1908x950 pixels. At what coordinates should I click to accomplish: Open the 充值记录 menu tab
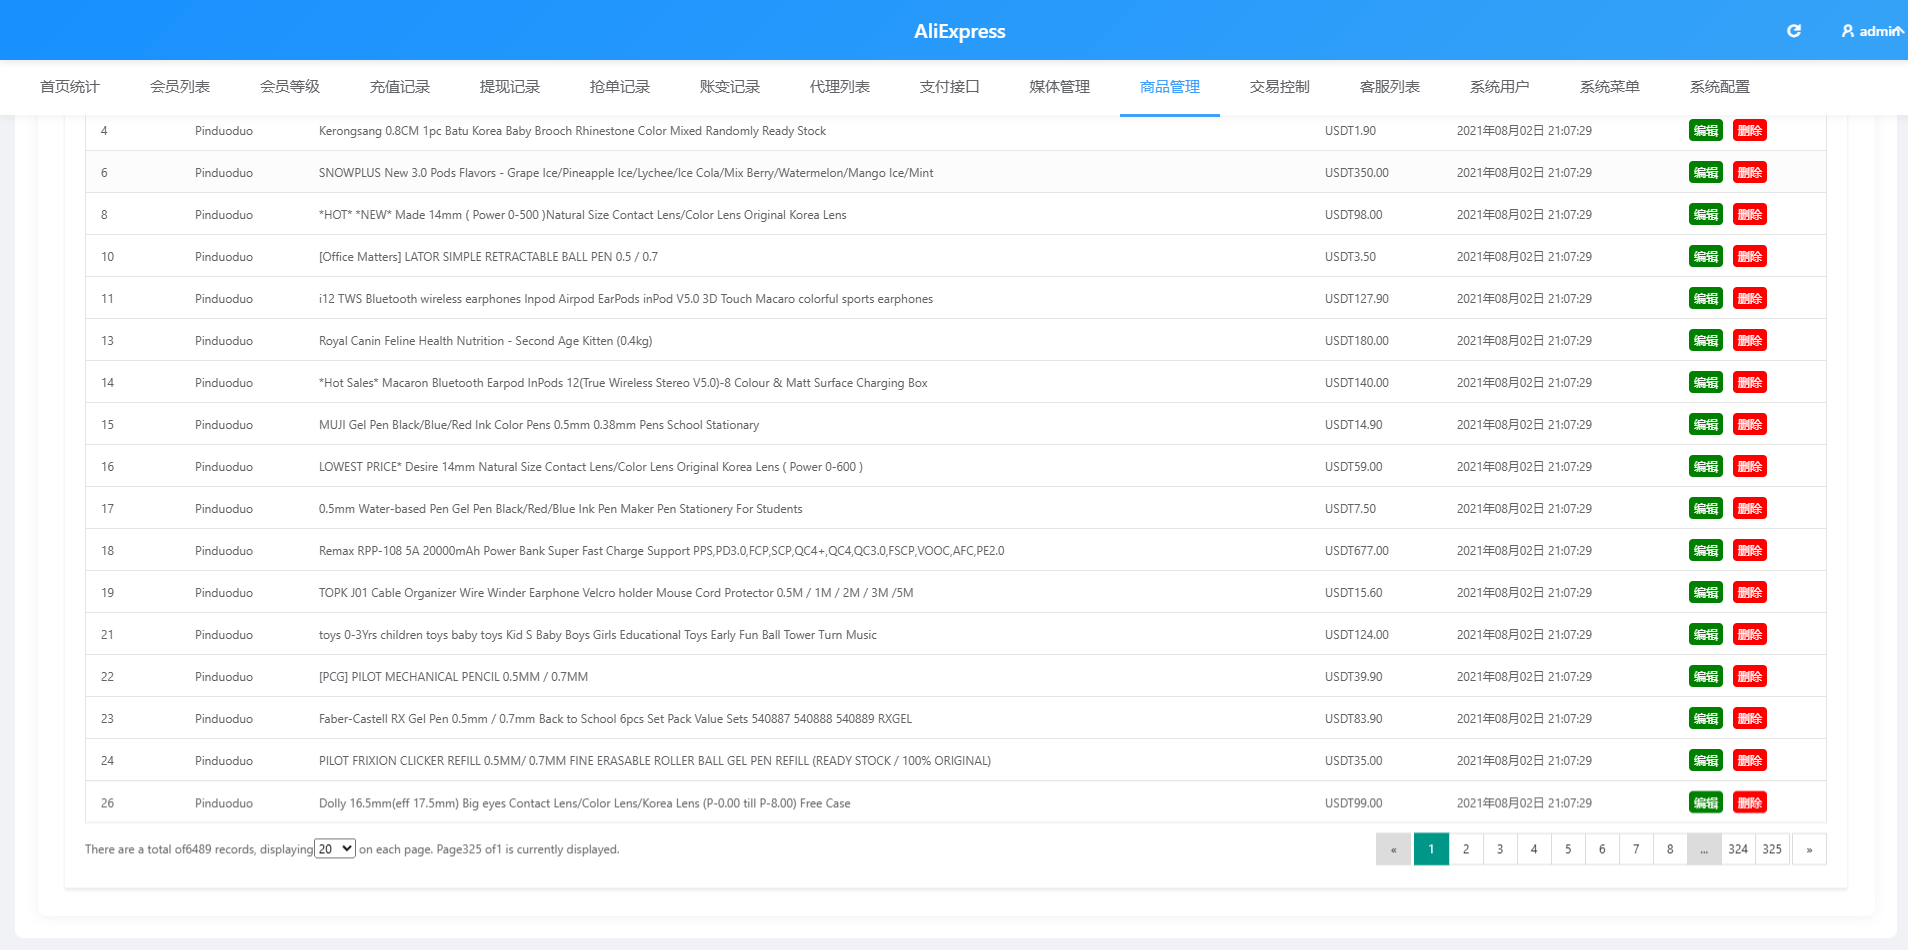(400, 87)
